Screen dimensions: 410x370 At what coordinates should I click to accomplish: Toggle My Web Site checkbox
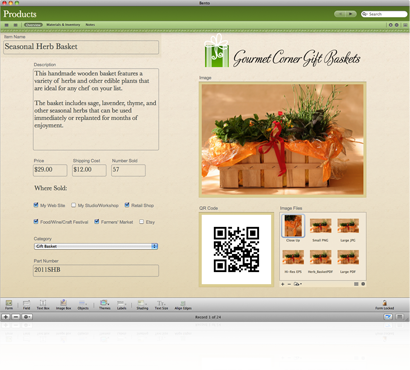(x=36, y=205)
